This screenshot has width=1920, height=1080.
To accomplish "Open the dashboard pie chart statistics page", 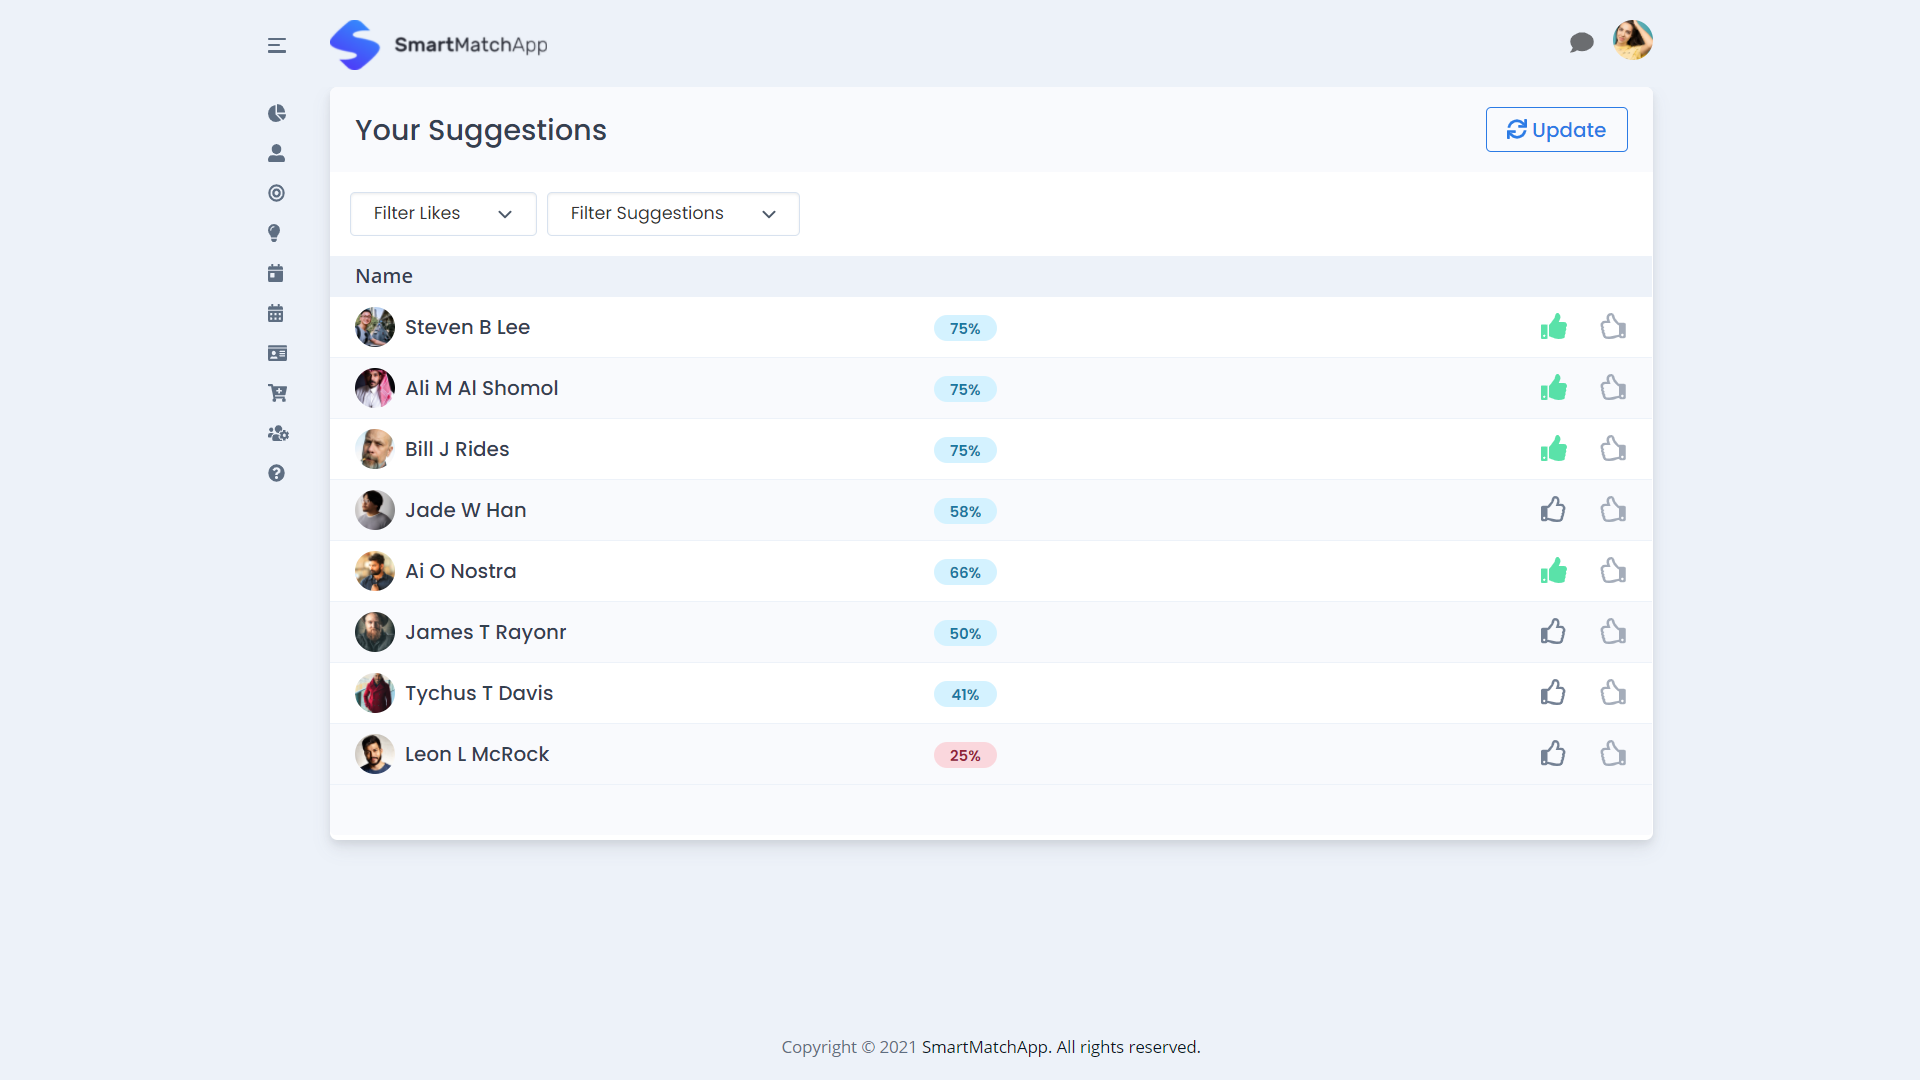I will 277,113.
